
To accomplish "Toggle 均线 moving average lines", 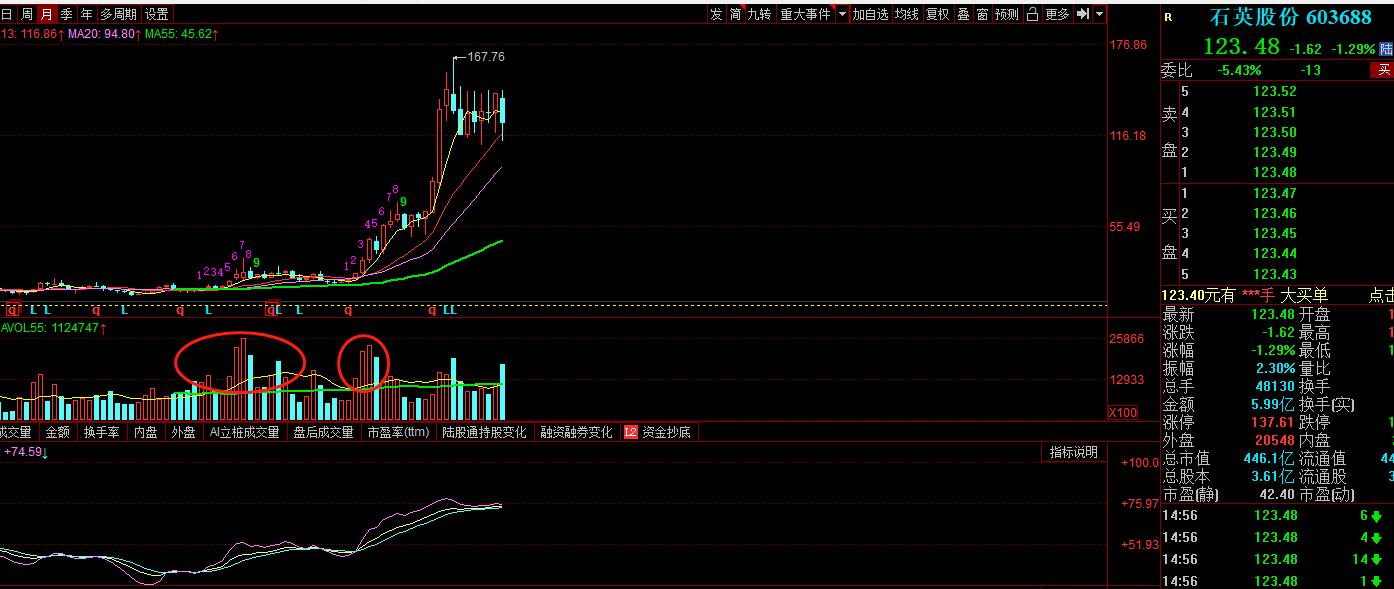I will (x=907, y=14).
